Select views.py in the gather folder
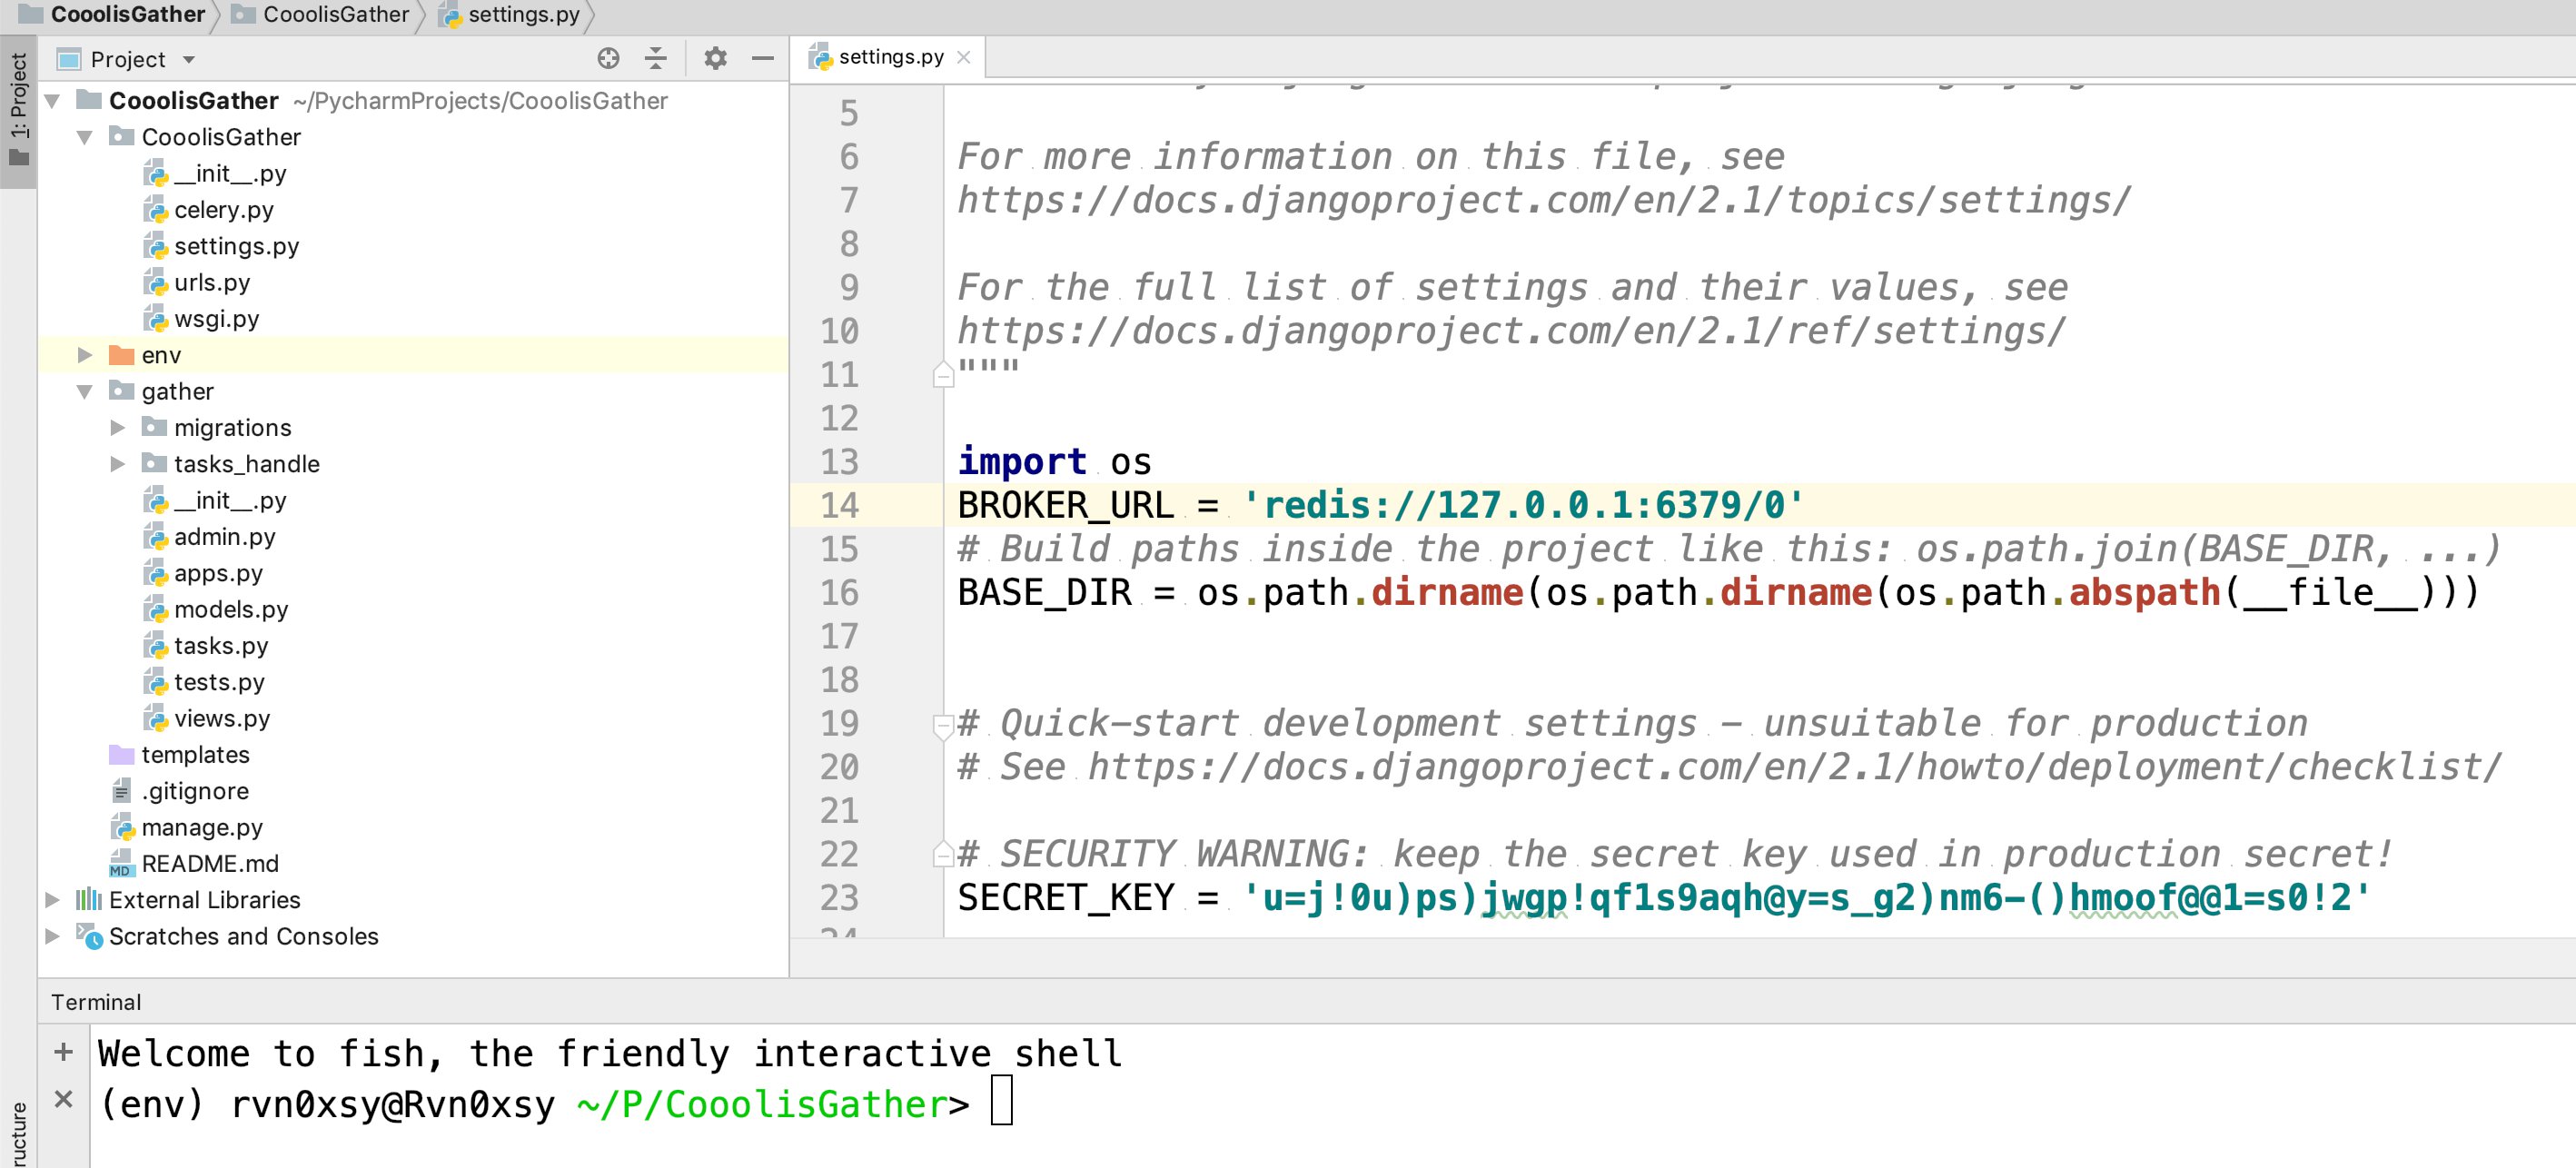2576x1168 pixels. click(x=222, y=718)
